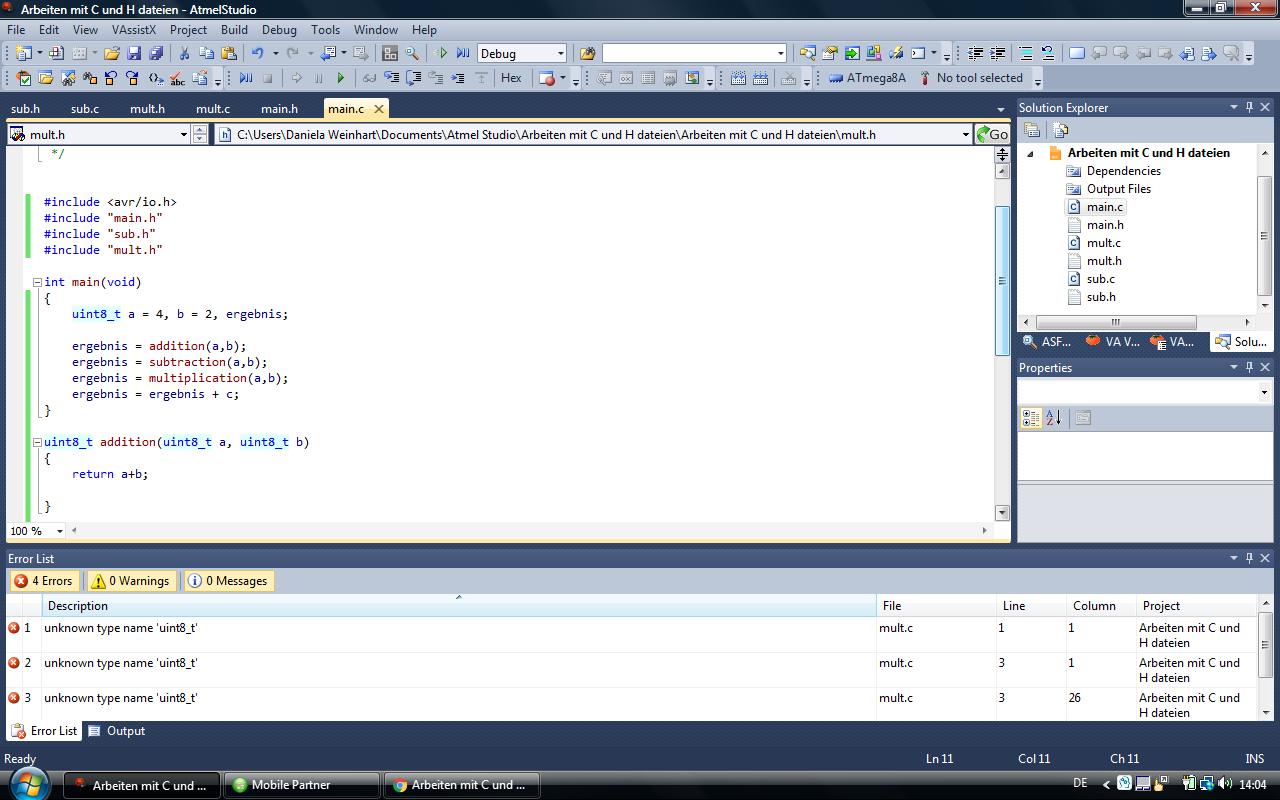Toggle the 0 Warnings filter
The width and height of the screenshot is (1280, 800).
[131, 581]
